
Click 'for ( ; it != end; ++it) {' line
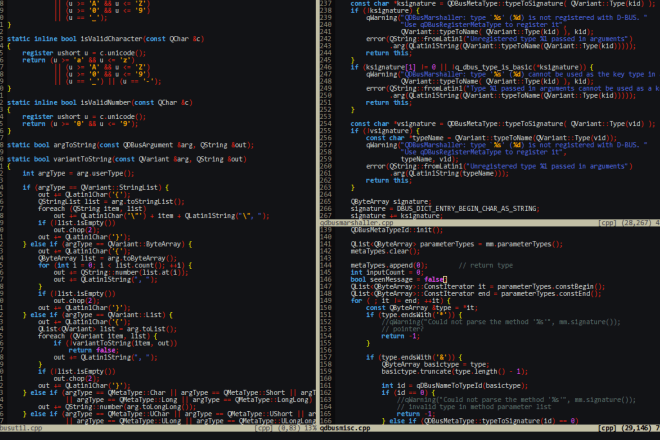pyautogui.click(x=401, y=301)
